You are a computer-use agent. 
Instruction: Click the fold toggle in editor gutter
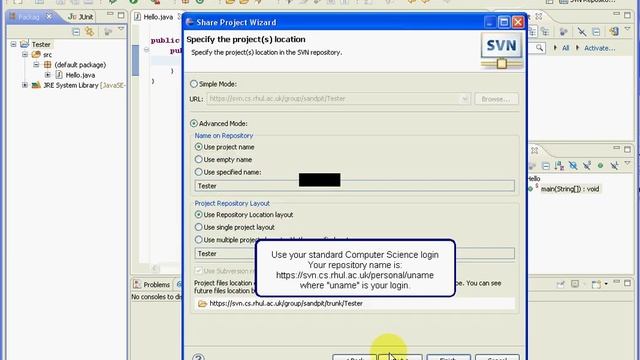146,50
